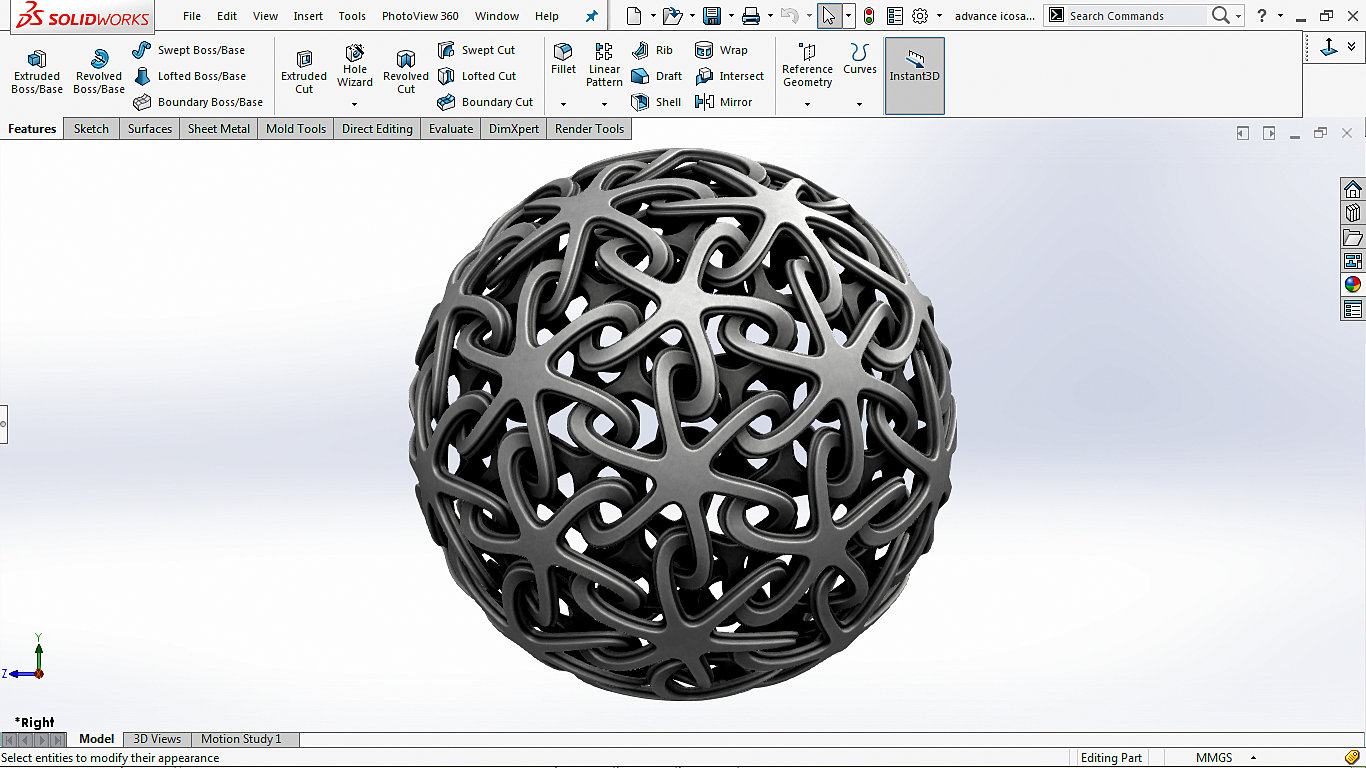This screenshot has width=1366, height=768.
Task: Click the Print icon
Action: (x=751, y=16)
